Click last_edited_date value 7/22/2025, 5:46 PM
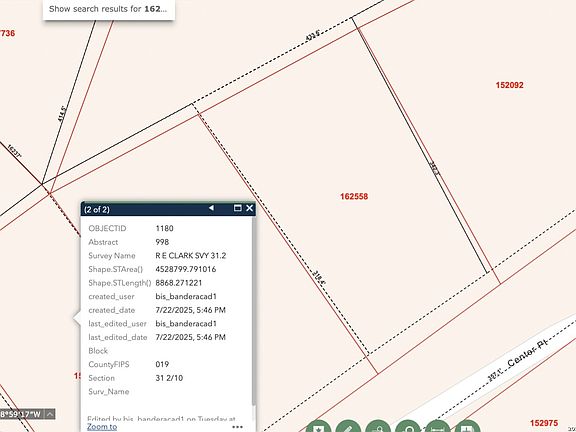Screen dimensions: 576x432 point(190,337)
